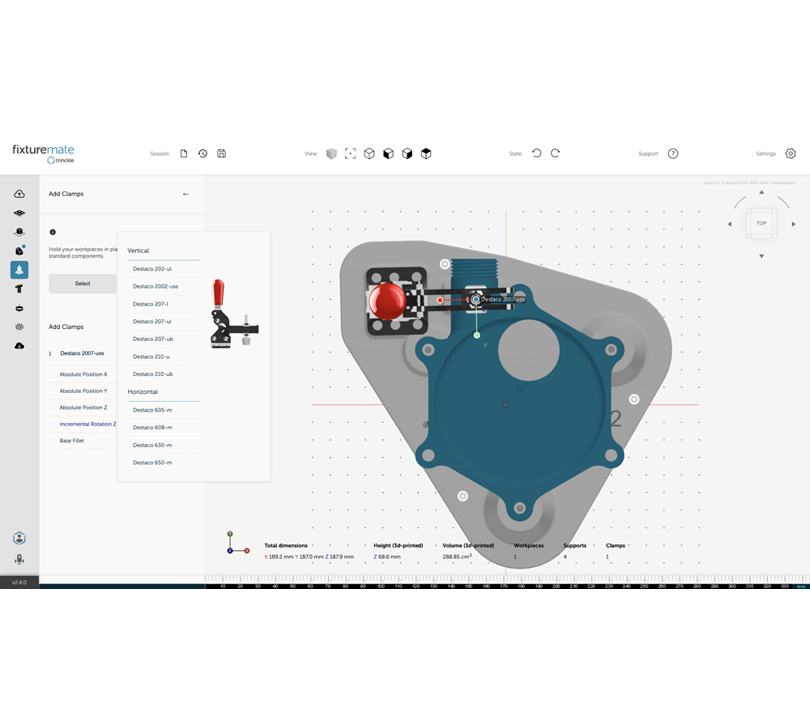This screenshot has height=722, width=810.
Task: Select the clamps tool in the left sidebar
Action: [19, 269]
